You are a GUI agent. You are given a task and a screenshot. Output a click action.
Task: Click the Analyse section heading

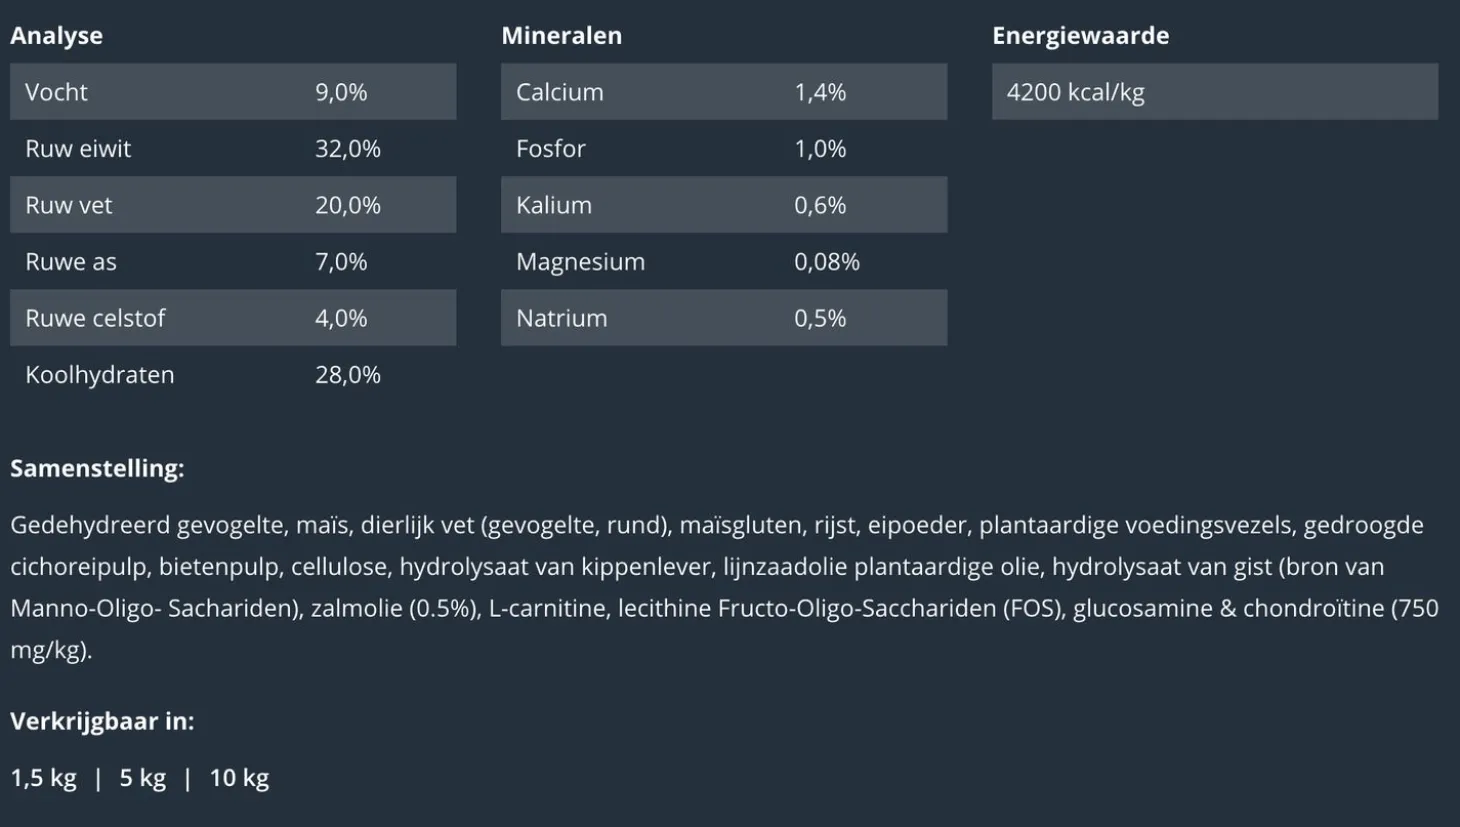click(56, 35)
